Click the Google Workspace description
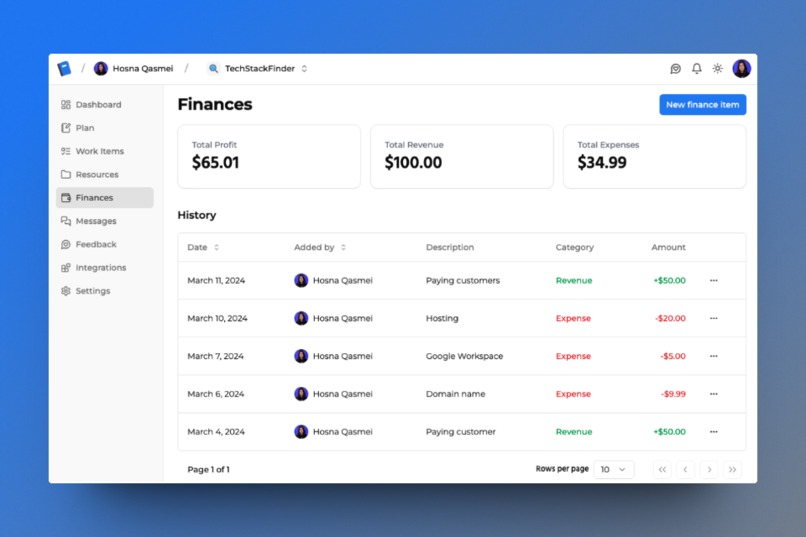Image resolution: width=806 pixels, height=537 pixels. tap(464, 356)
